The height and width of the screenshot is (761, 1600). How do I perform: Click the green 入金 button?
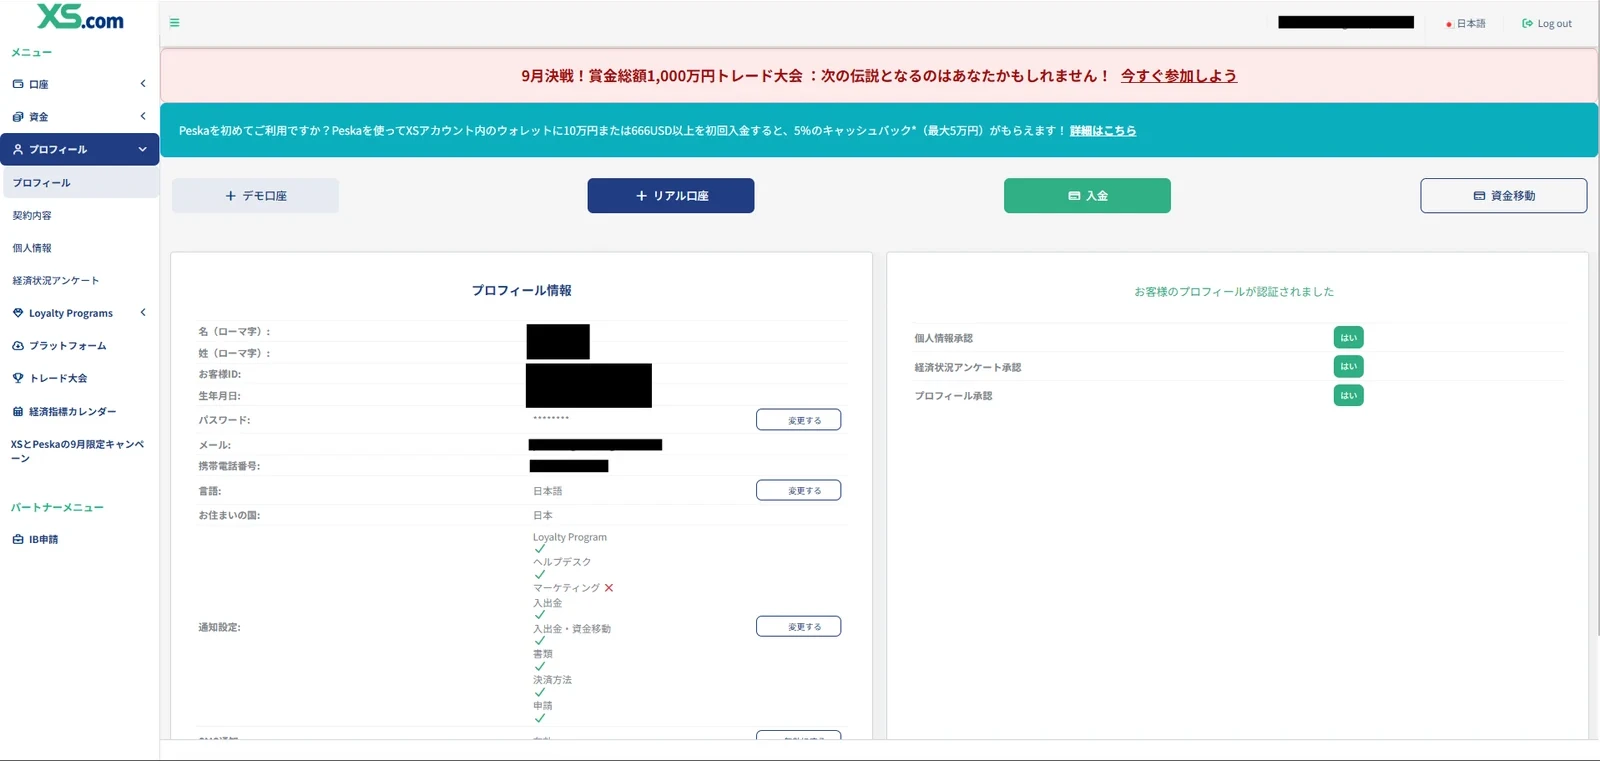coord(1087,196)
